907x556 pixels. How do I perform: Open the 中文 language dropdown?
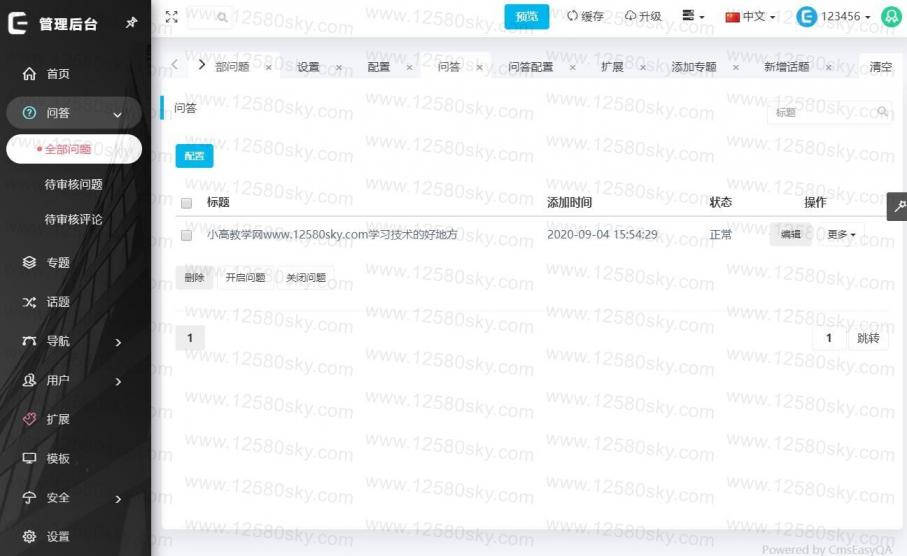click(750, 16)
